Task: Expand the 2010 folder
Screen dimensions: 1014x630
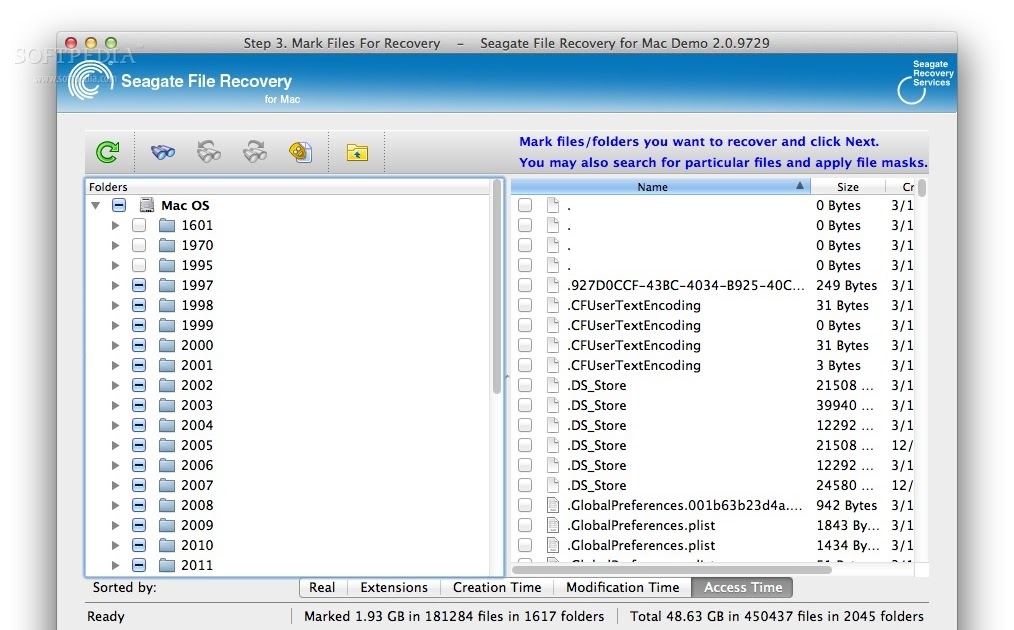Action: point(115,545)
